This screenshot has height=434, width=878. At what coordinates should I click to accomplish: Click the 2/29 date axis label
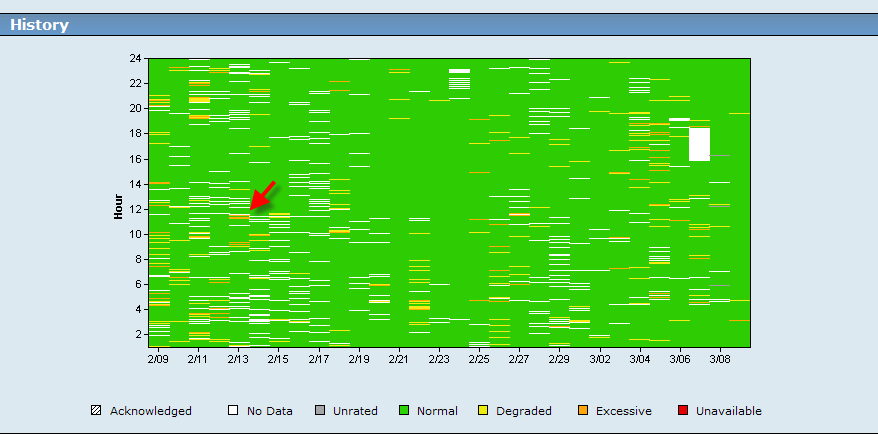(559, 358)
